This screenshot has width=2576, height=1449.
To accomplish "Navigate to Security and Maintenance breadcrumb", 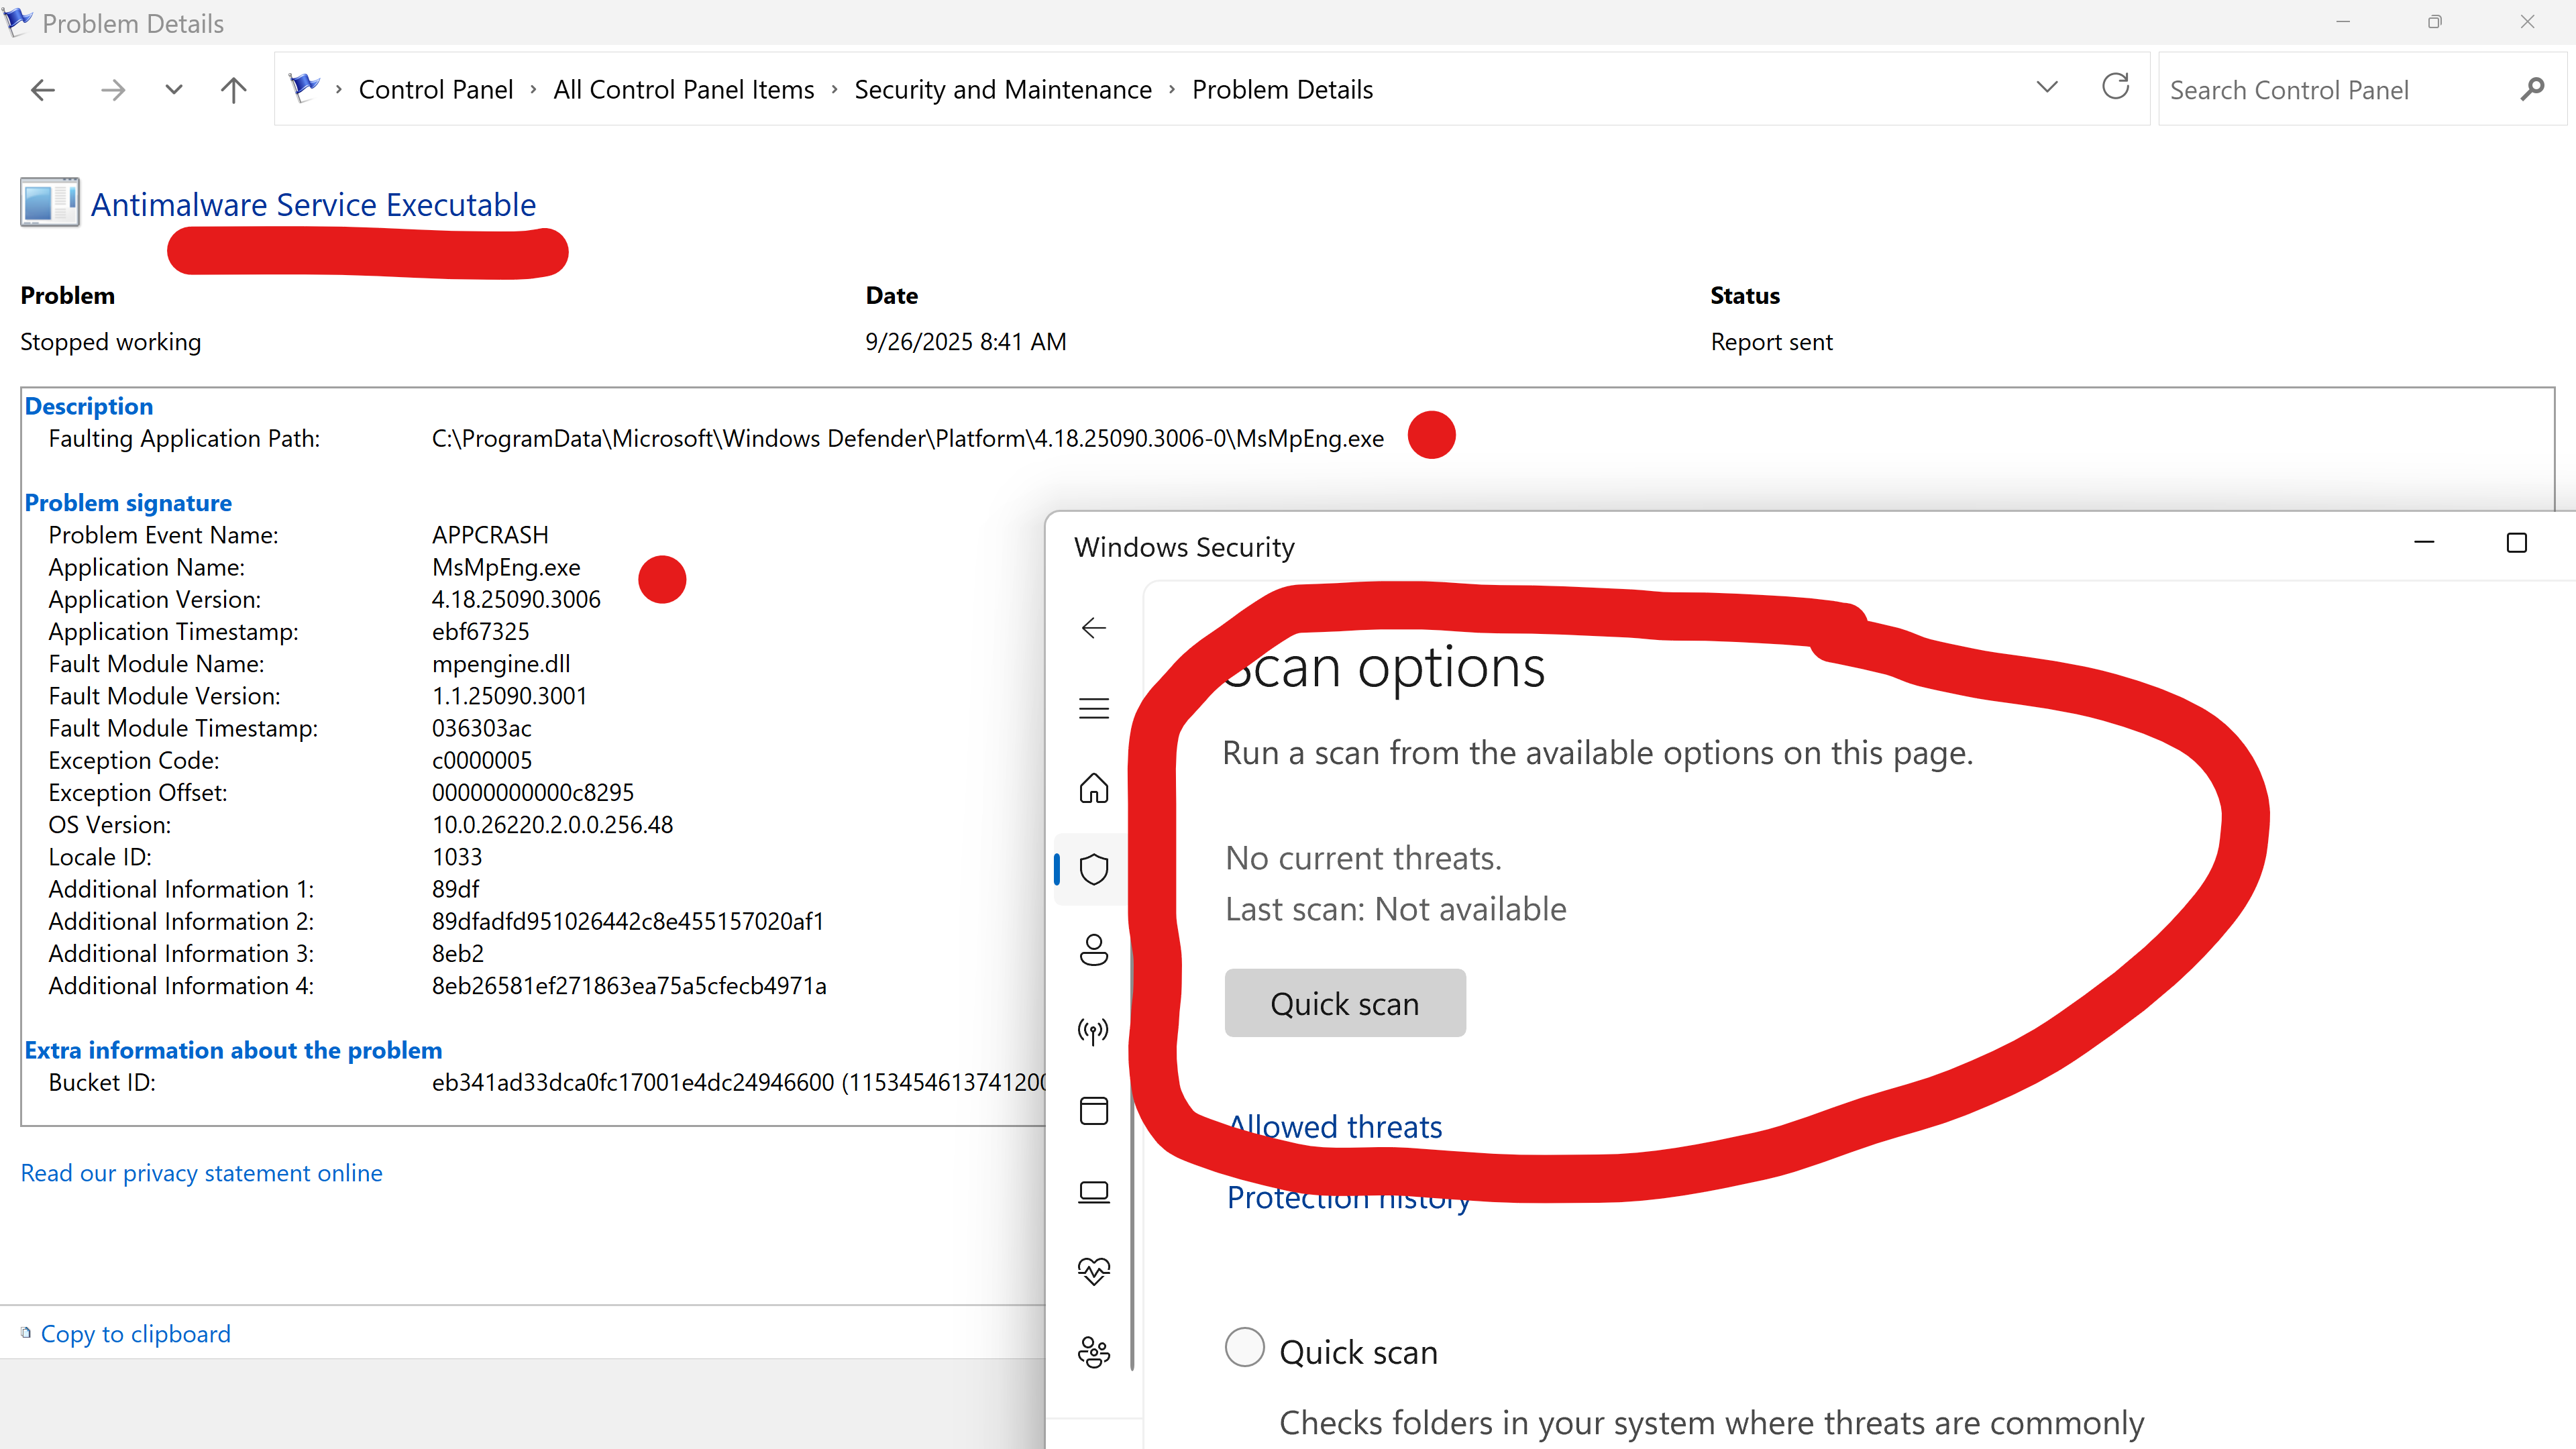I will 1002,90.
